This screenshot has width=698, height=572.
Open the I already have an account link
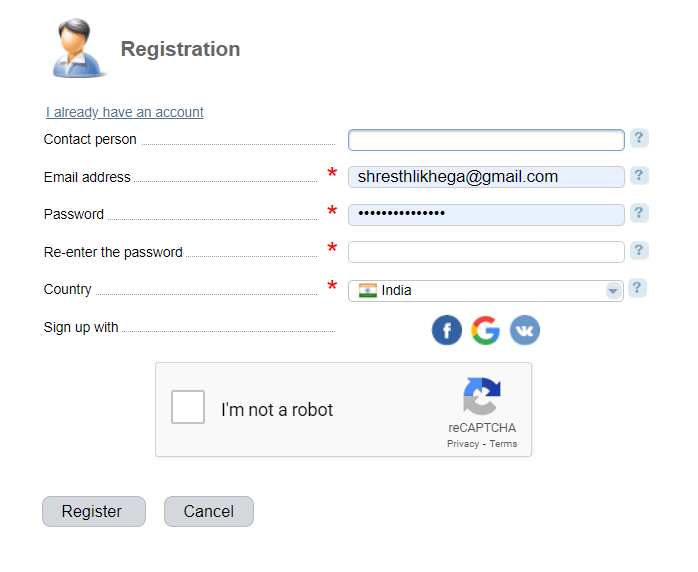(125, 112)
